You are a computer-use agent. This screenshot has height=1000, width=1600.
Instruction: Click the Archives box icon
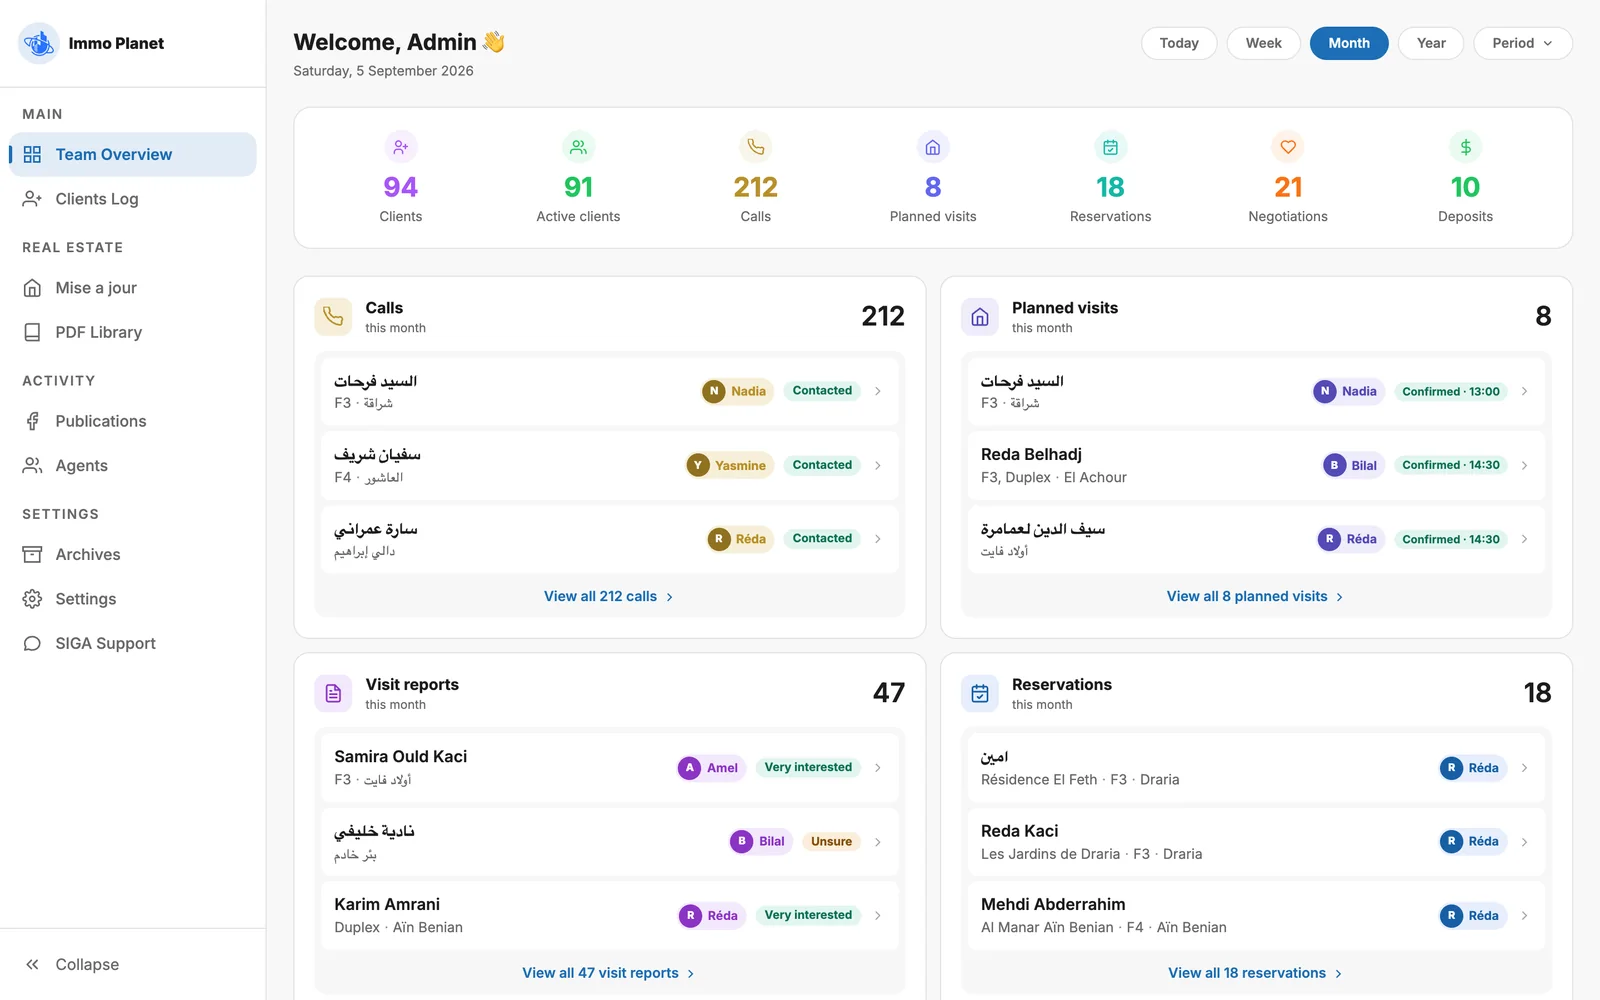[32, 554]
